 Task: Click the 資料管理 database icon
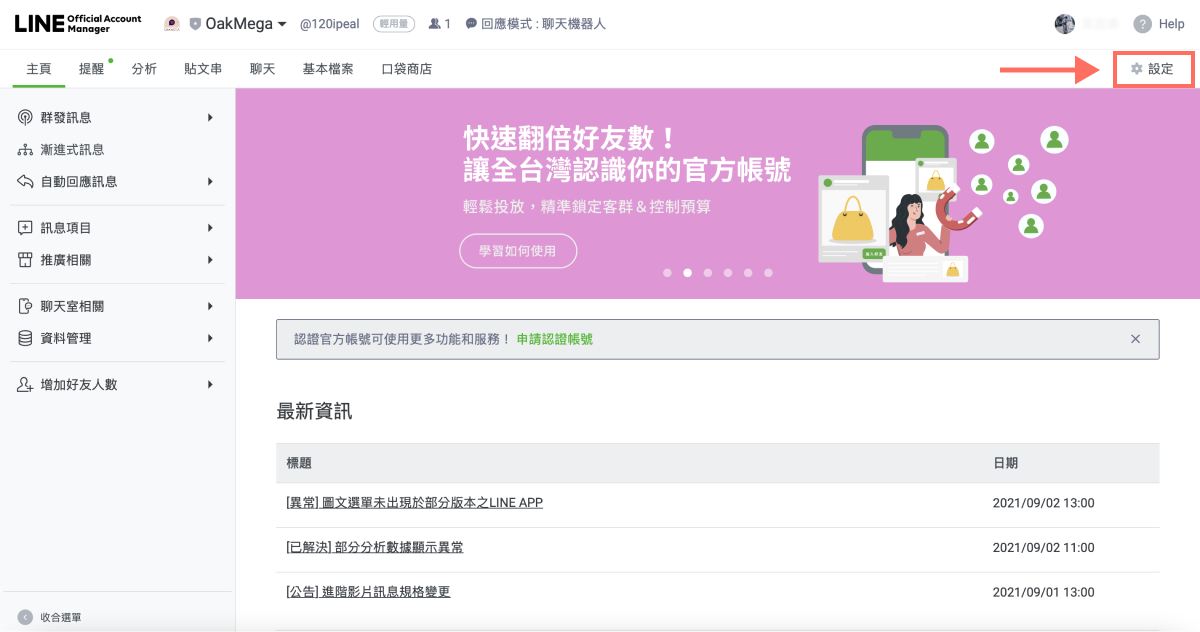(x=25, y=339)
